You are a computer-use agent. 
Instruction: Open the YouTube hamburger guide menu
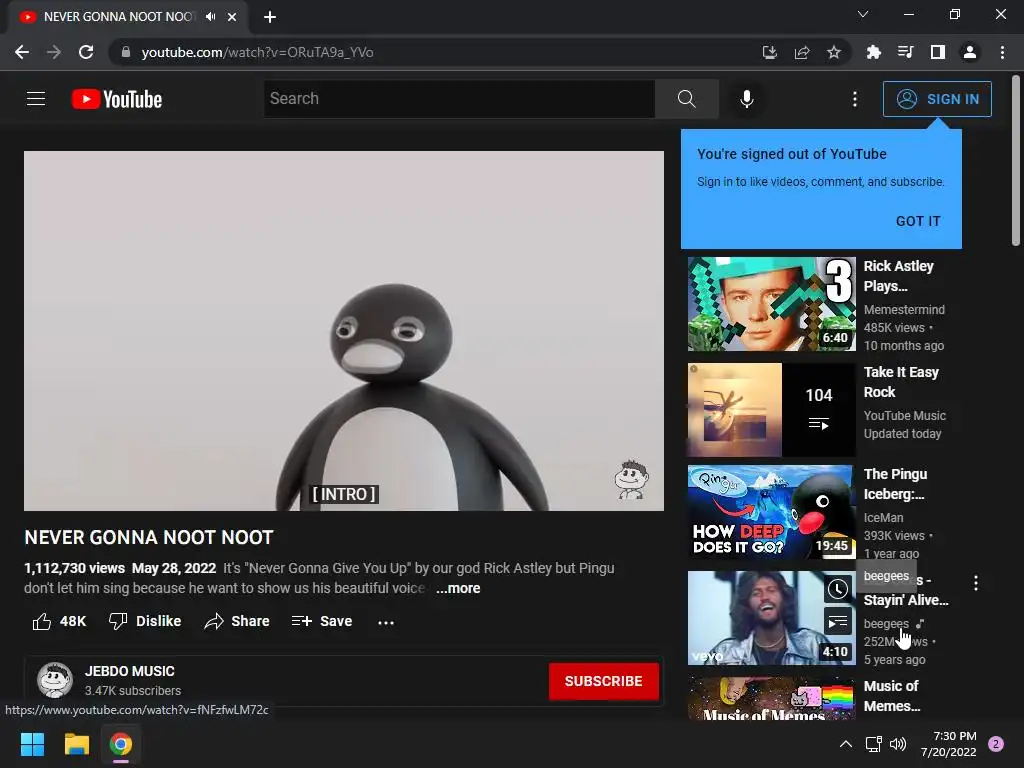point(36,99)
